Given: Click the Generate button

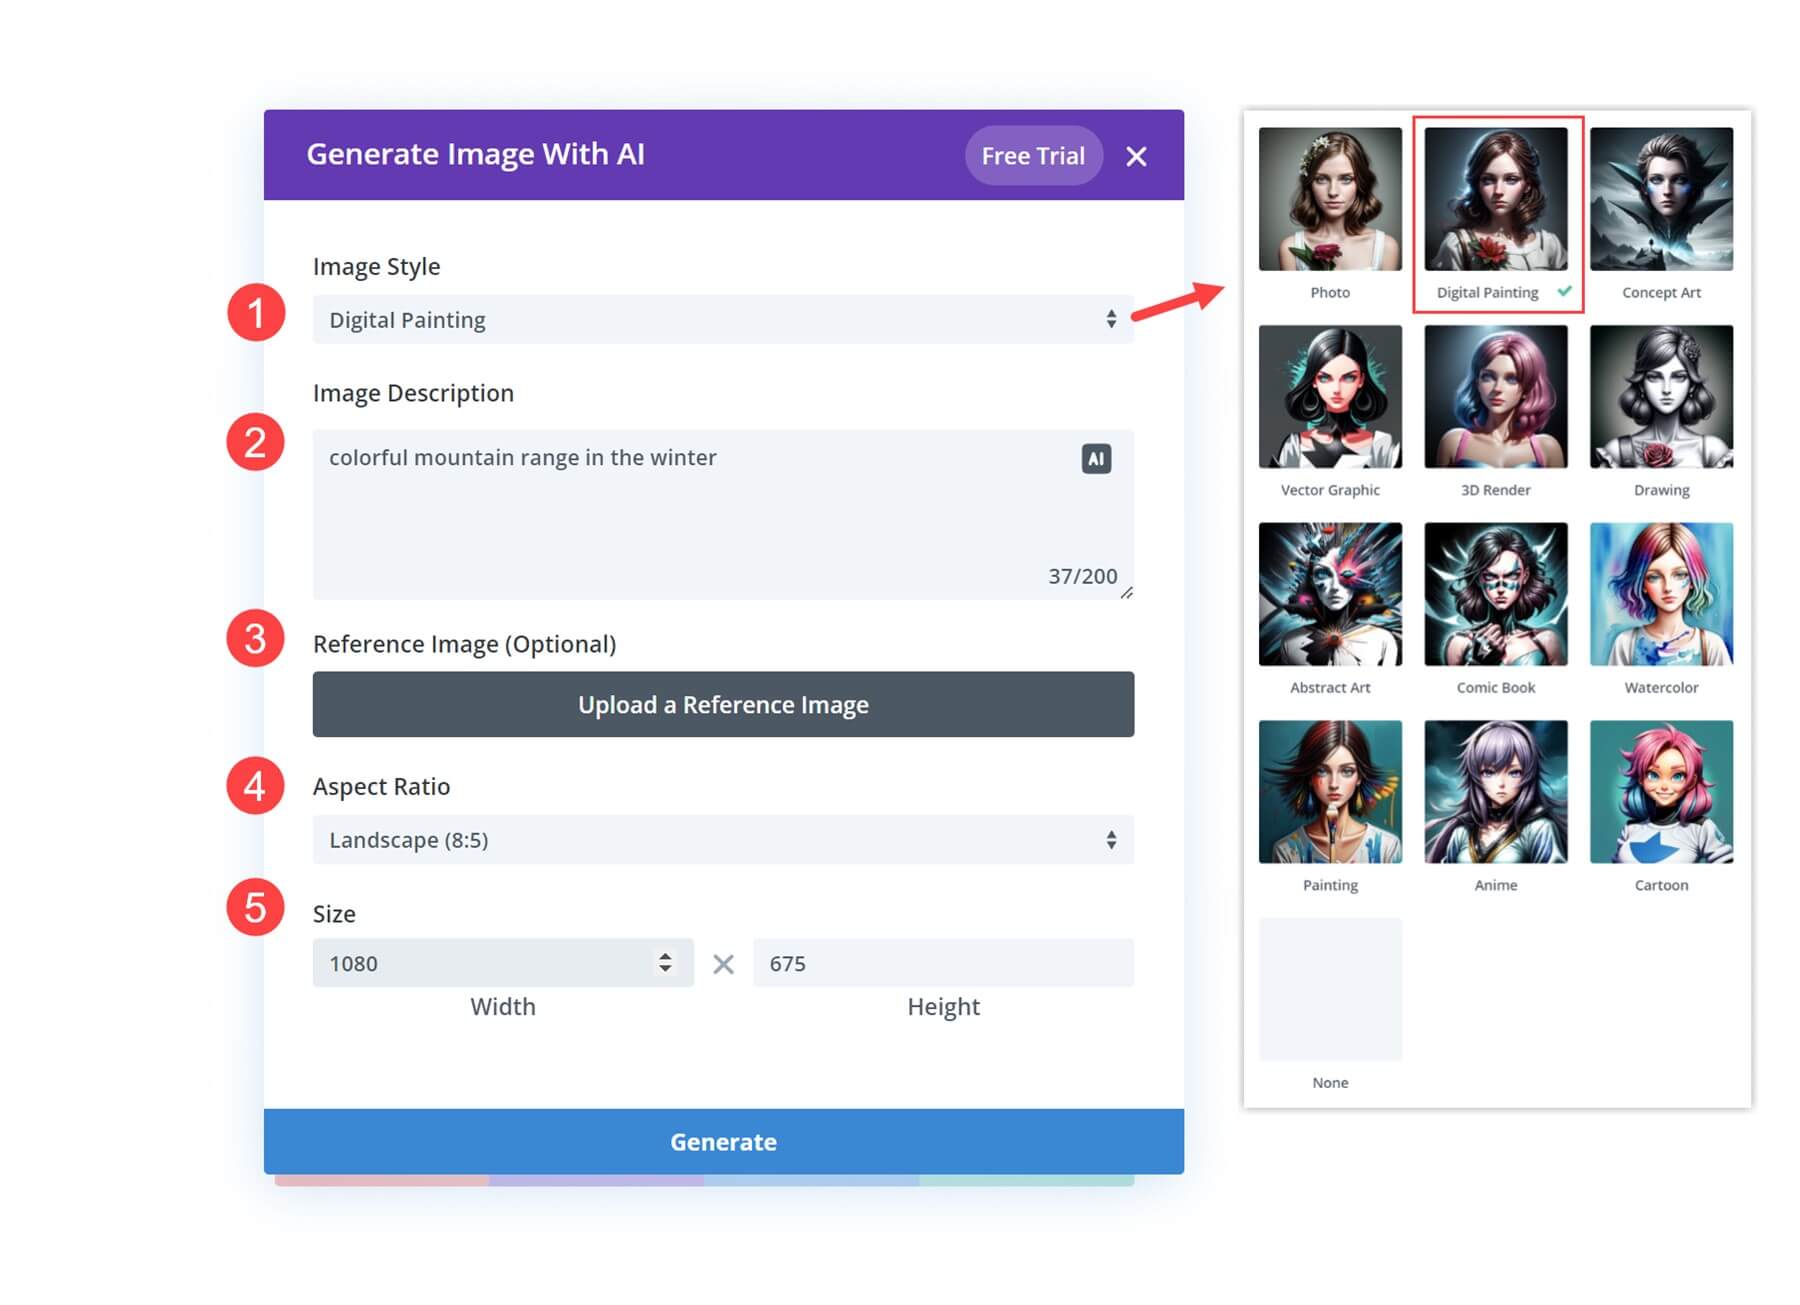Looking at the screenshot, I should click(x=723, y=1141).
